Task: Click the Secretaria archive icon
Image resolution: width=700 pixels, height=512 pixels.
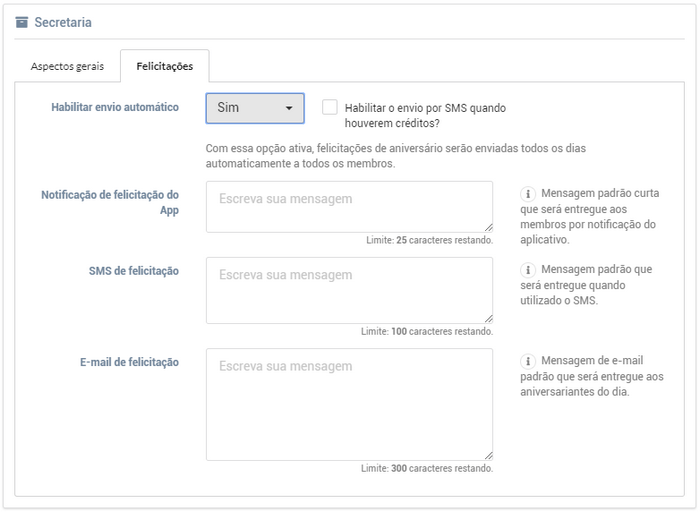Action: 21,22
